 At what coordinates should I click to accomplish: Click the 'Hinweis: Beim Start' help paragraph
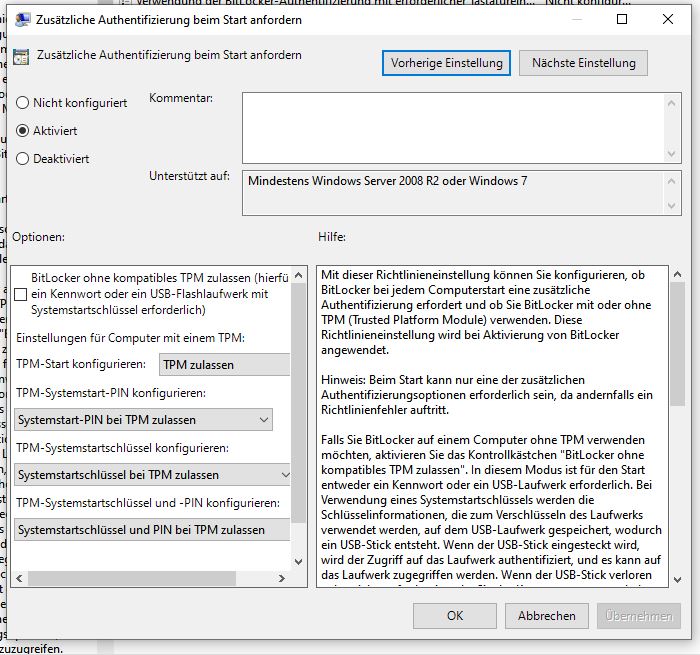(487, 395)
